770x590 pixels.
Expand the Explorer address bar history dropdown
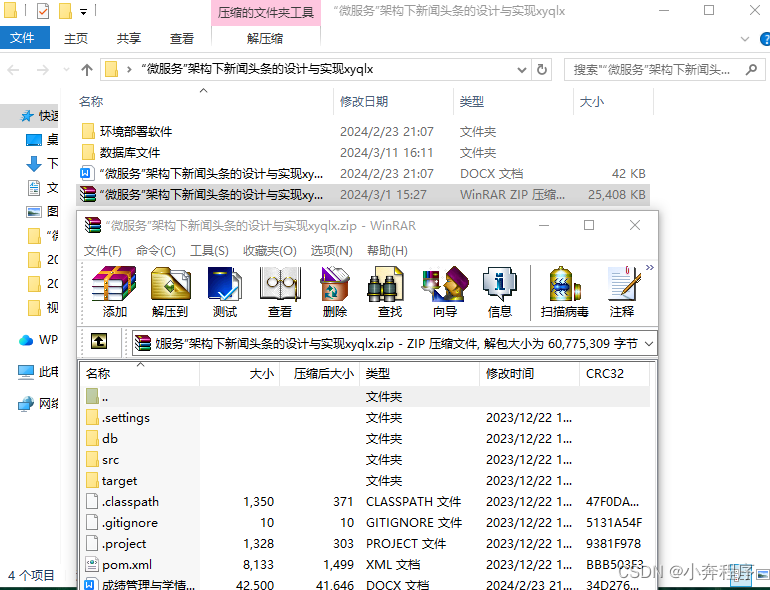[522, 70]
